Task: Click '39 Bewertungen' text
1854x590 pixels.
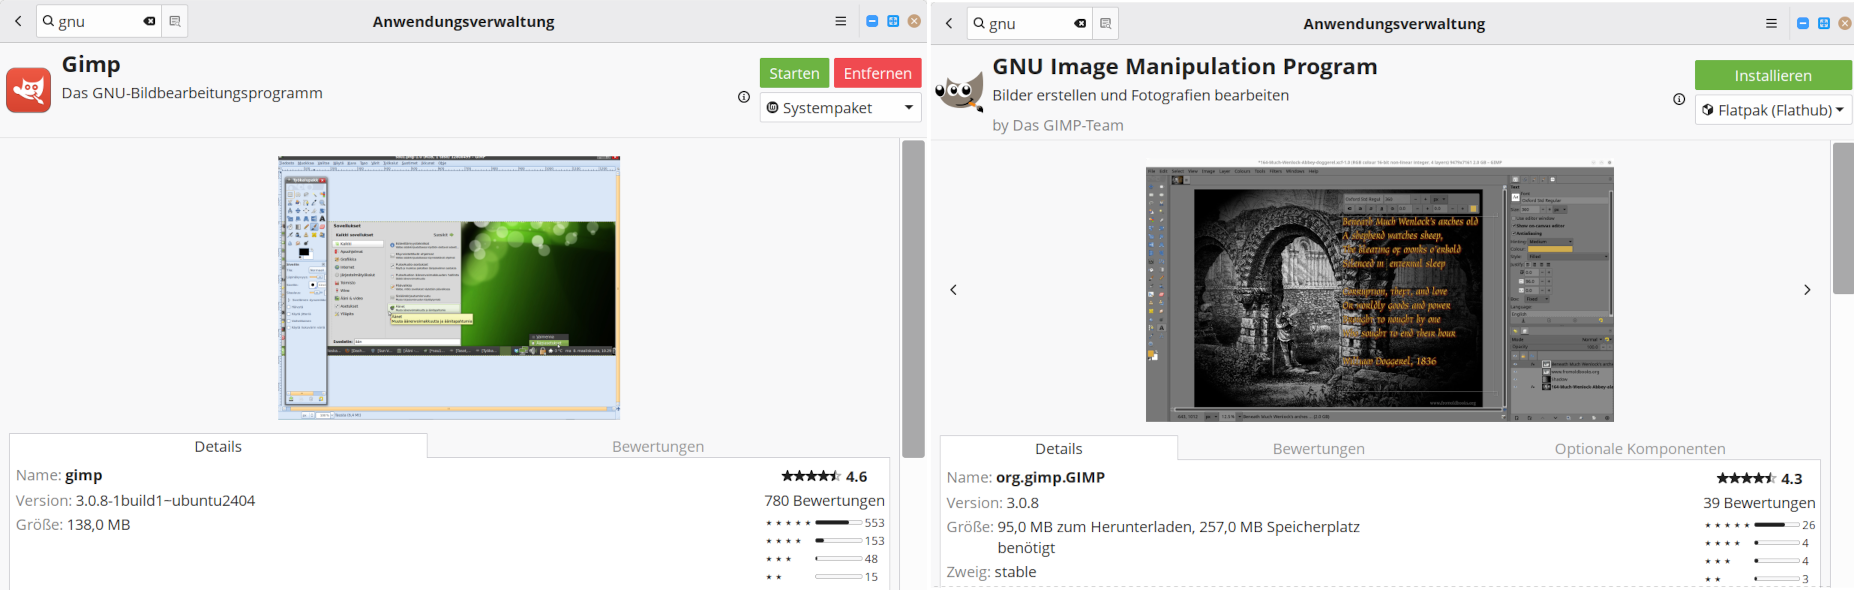Action: click(1759, 502)
